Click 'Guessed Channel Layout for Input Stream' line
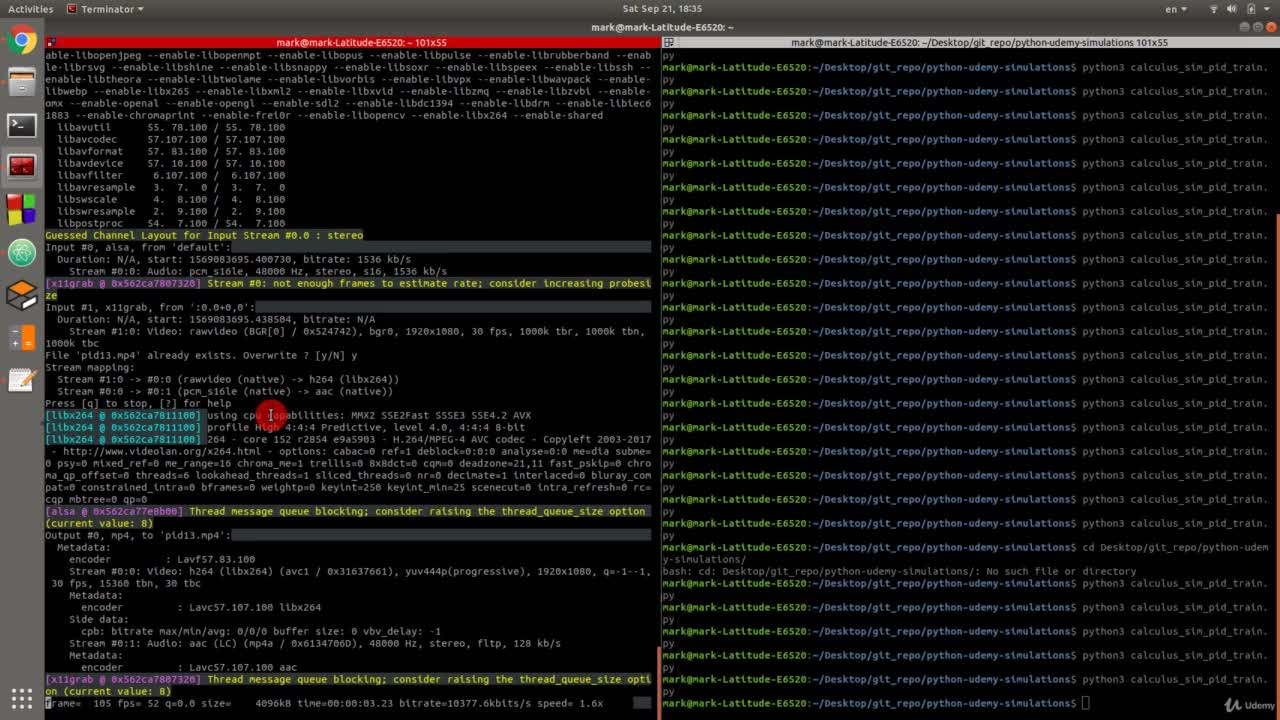Screen dimensions: 1280x720 [204, 235]
